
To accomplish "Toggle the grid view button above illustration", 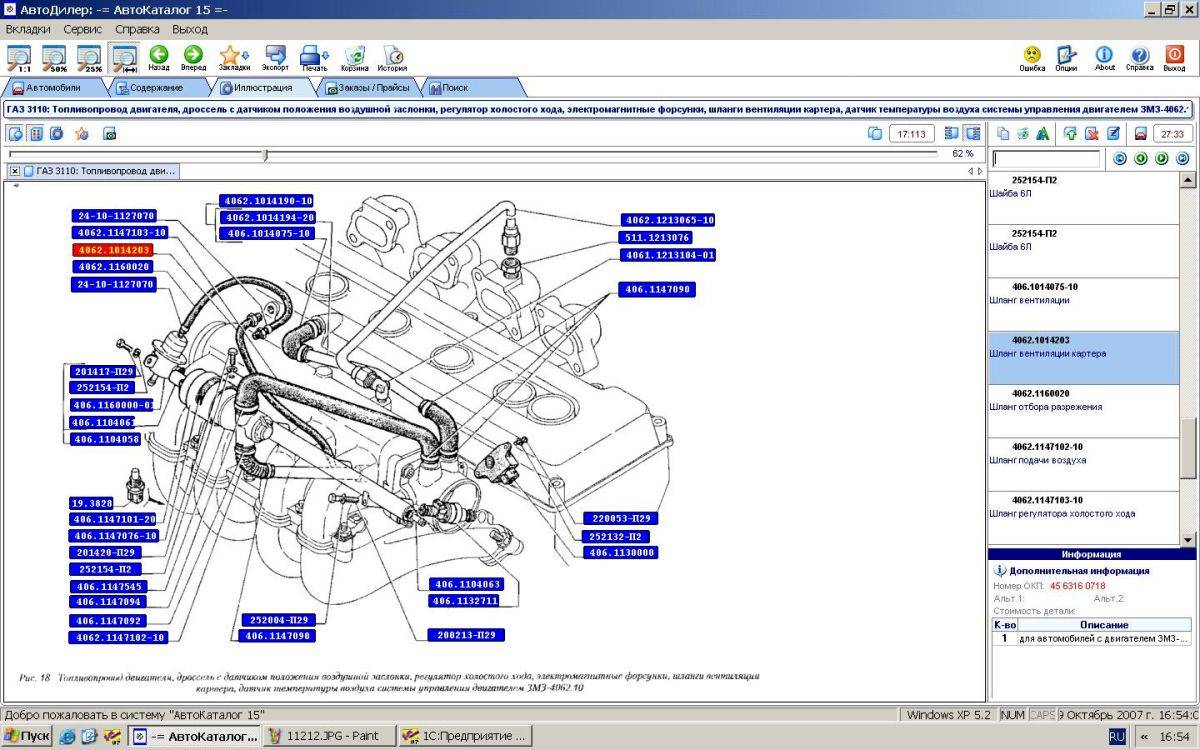I will click(x=36, y=133).
